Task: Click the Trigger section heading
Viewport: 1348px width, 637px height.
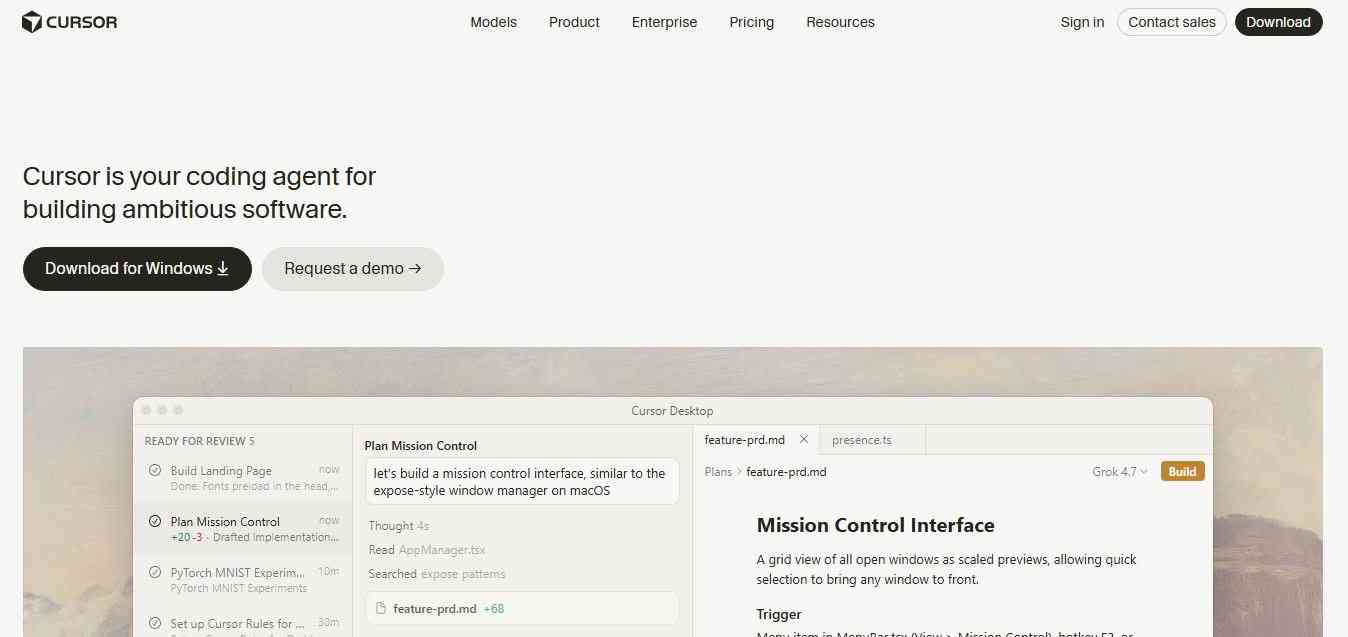Action: [779, 614]
